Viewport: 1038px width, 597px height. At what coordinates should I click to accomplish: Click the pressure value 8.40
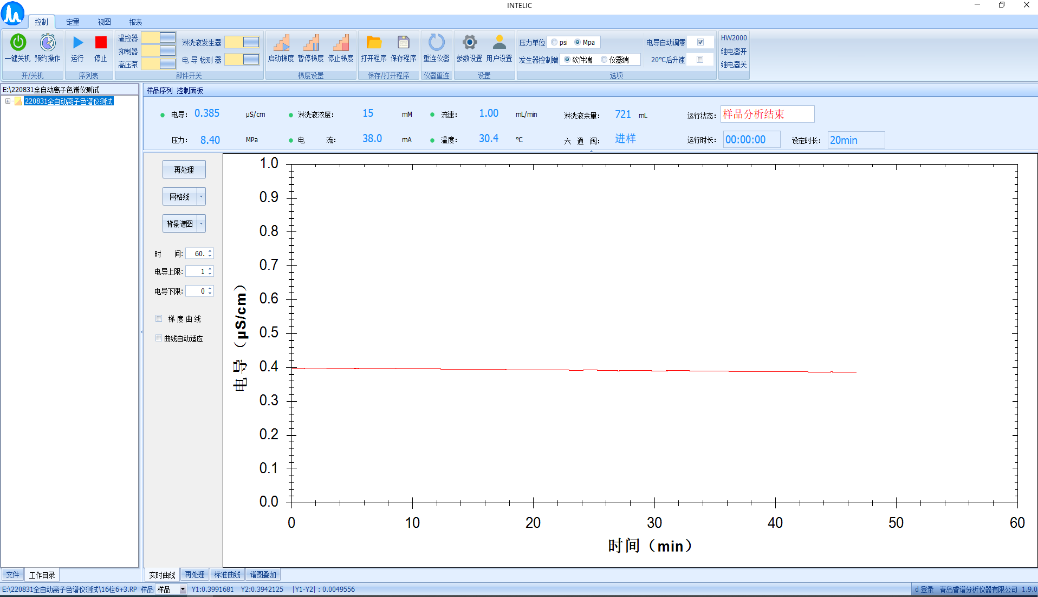click(x=210, y=140)
